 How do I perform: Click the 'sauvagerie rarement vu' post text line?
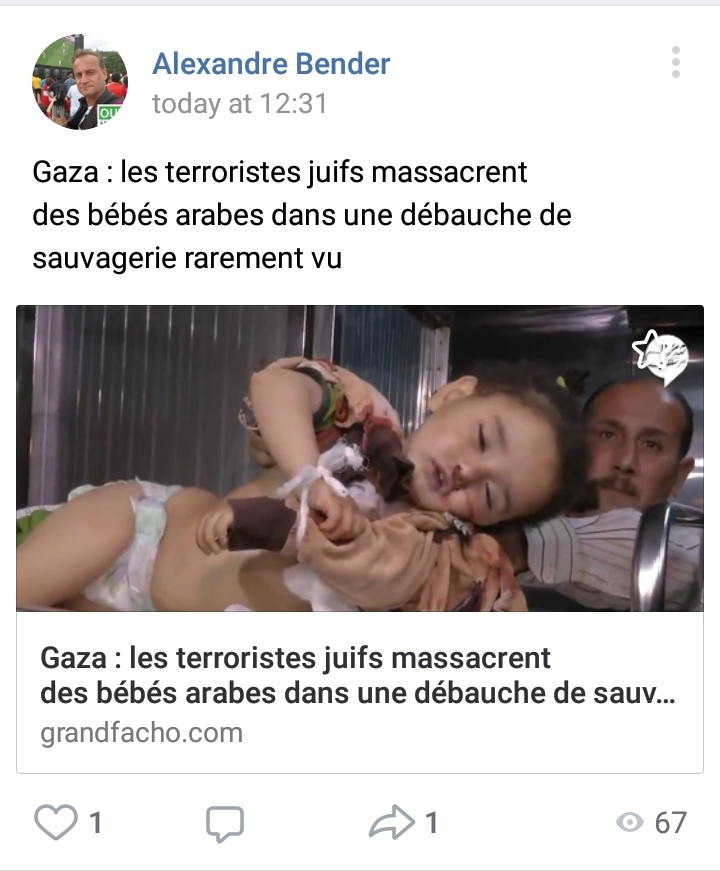pyautogui.click(x=187, y=258)
